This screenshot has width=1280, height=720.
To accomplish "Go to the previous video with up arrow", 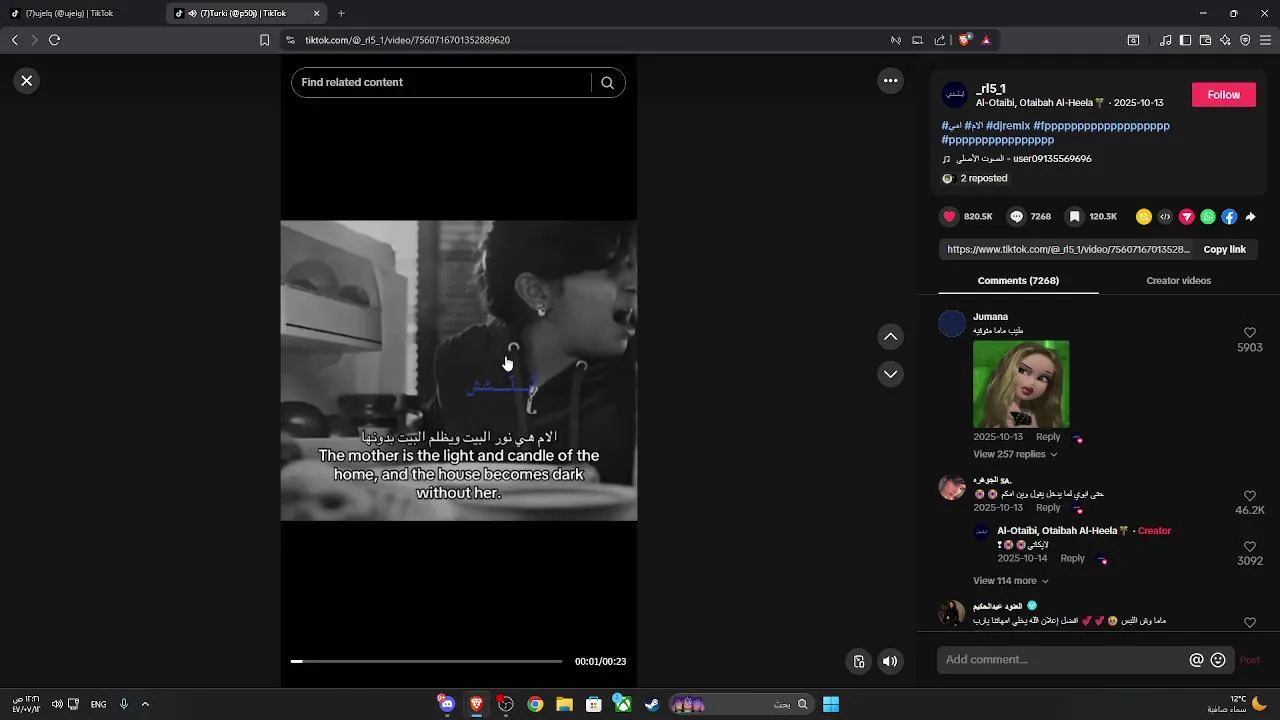I will click(890, 337).
